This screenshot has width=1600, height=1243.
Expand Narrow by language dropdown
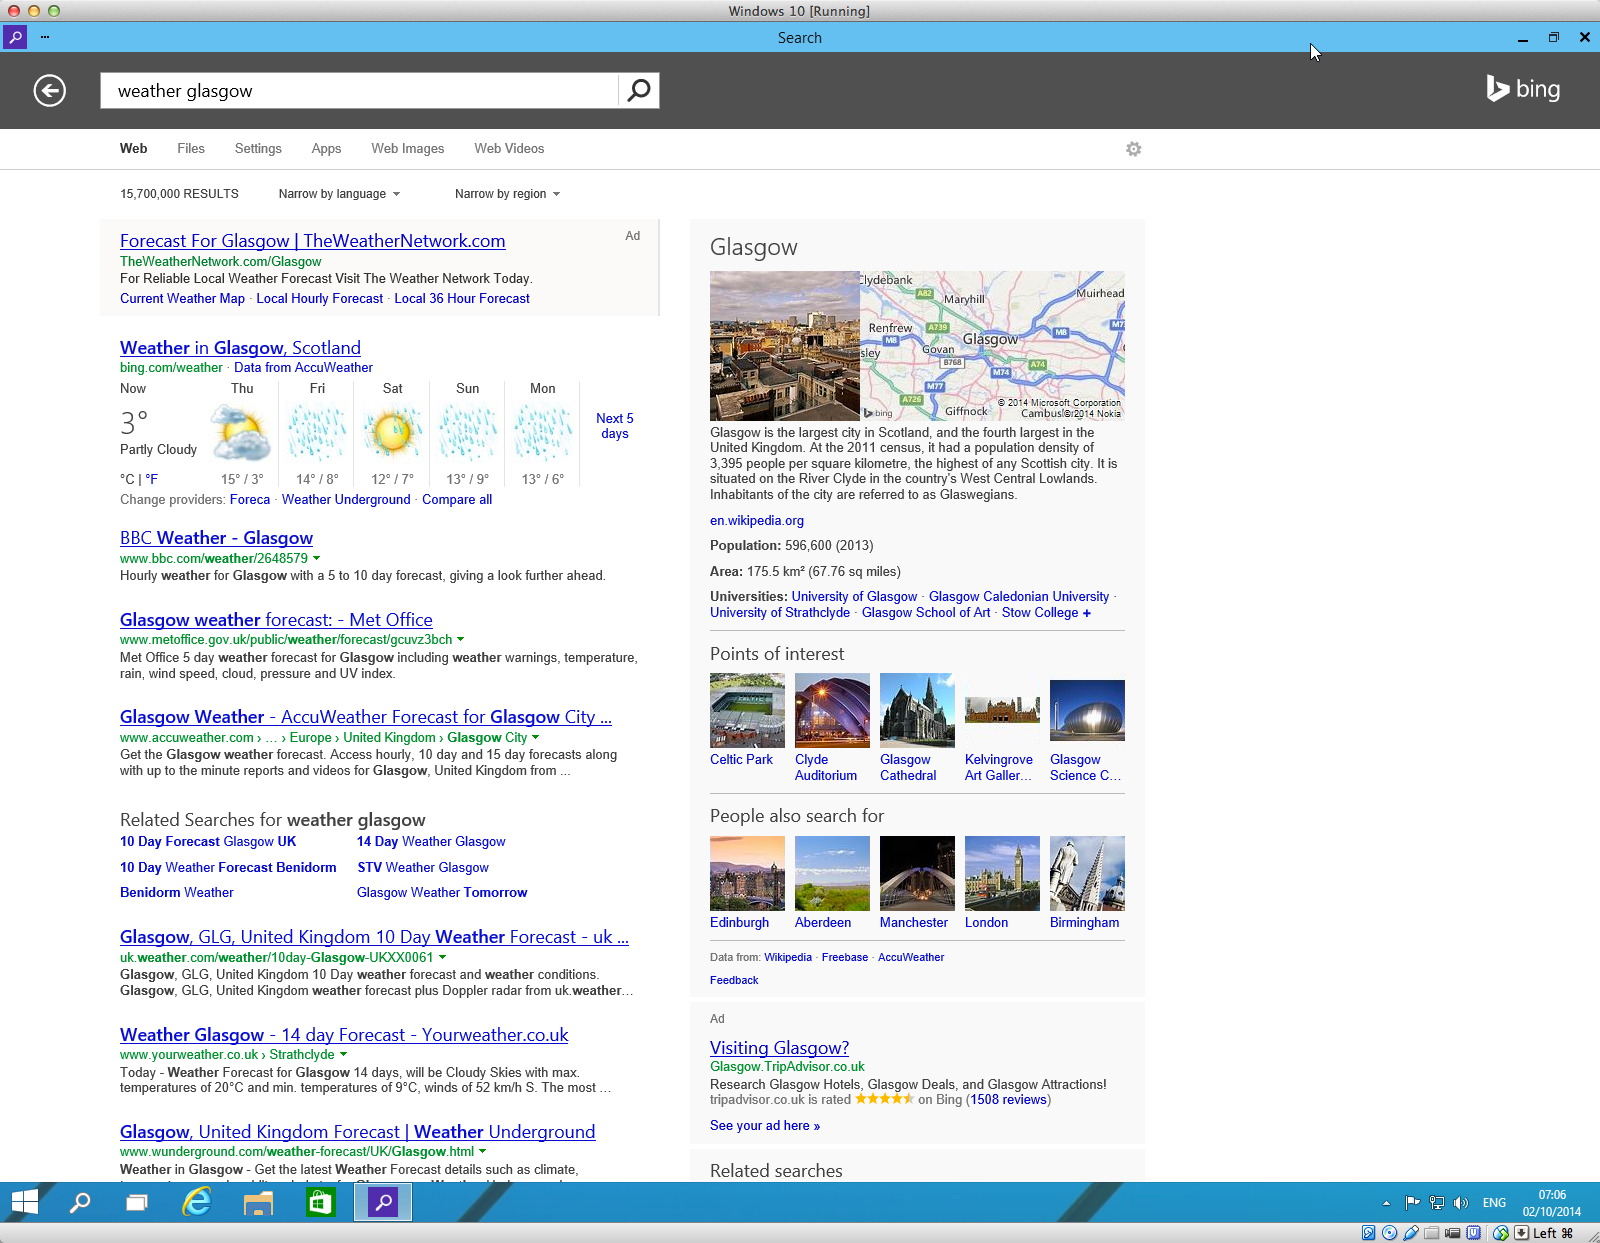[x=339, y=194]
